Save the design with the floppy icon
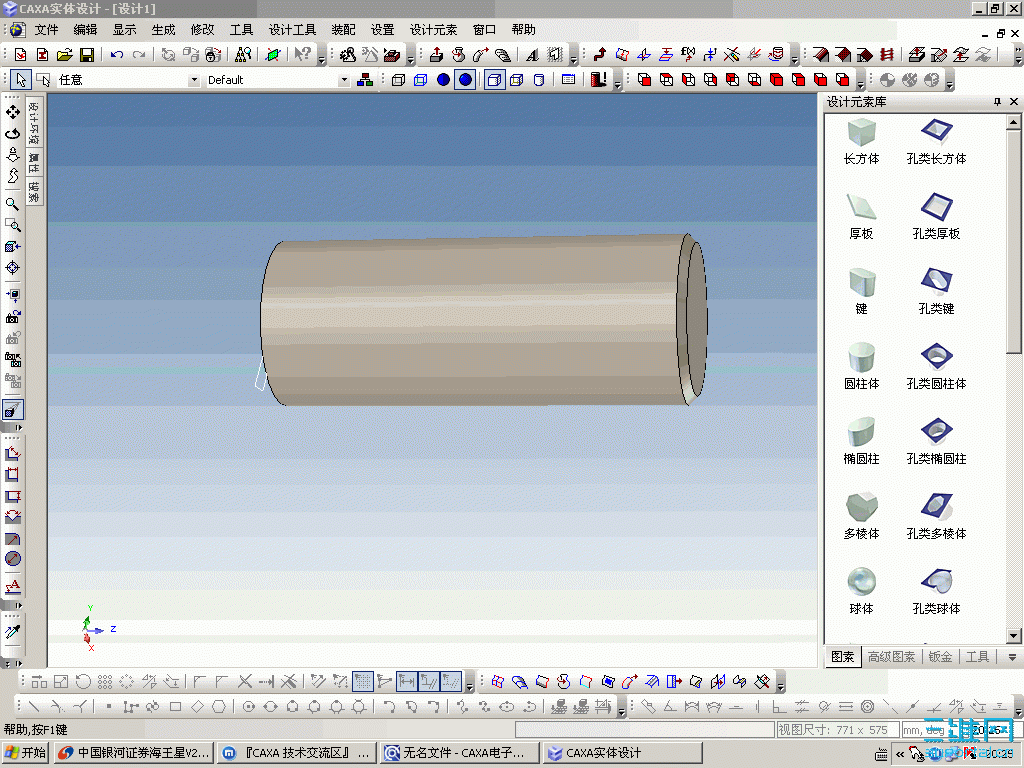This screenshot has width=1024, height=768. pyautogui.click(x=86, y=55)
